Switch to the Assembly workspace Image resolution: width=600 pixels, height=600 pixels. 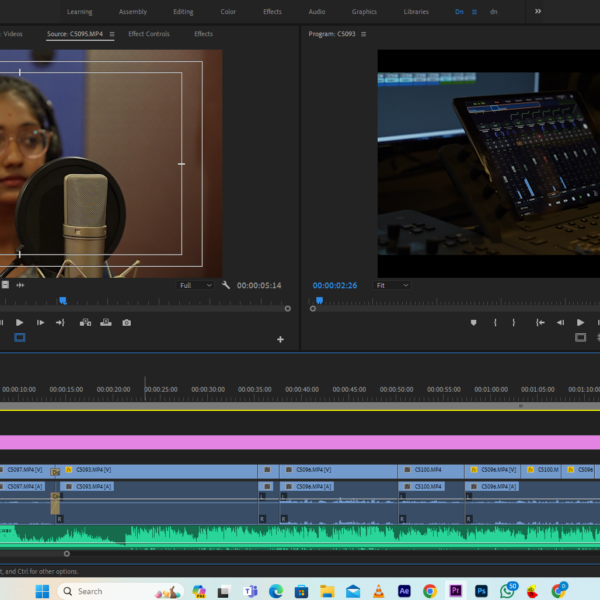tap(133, 12)
